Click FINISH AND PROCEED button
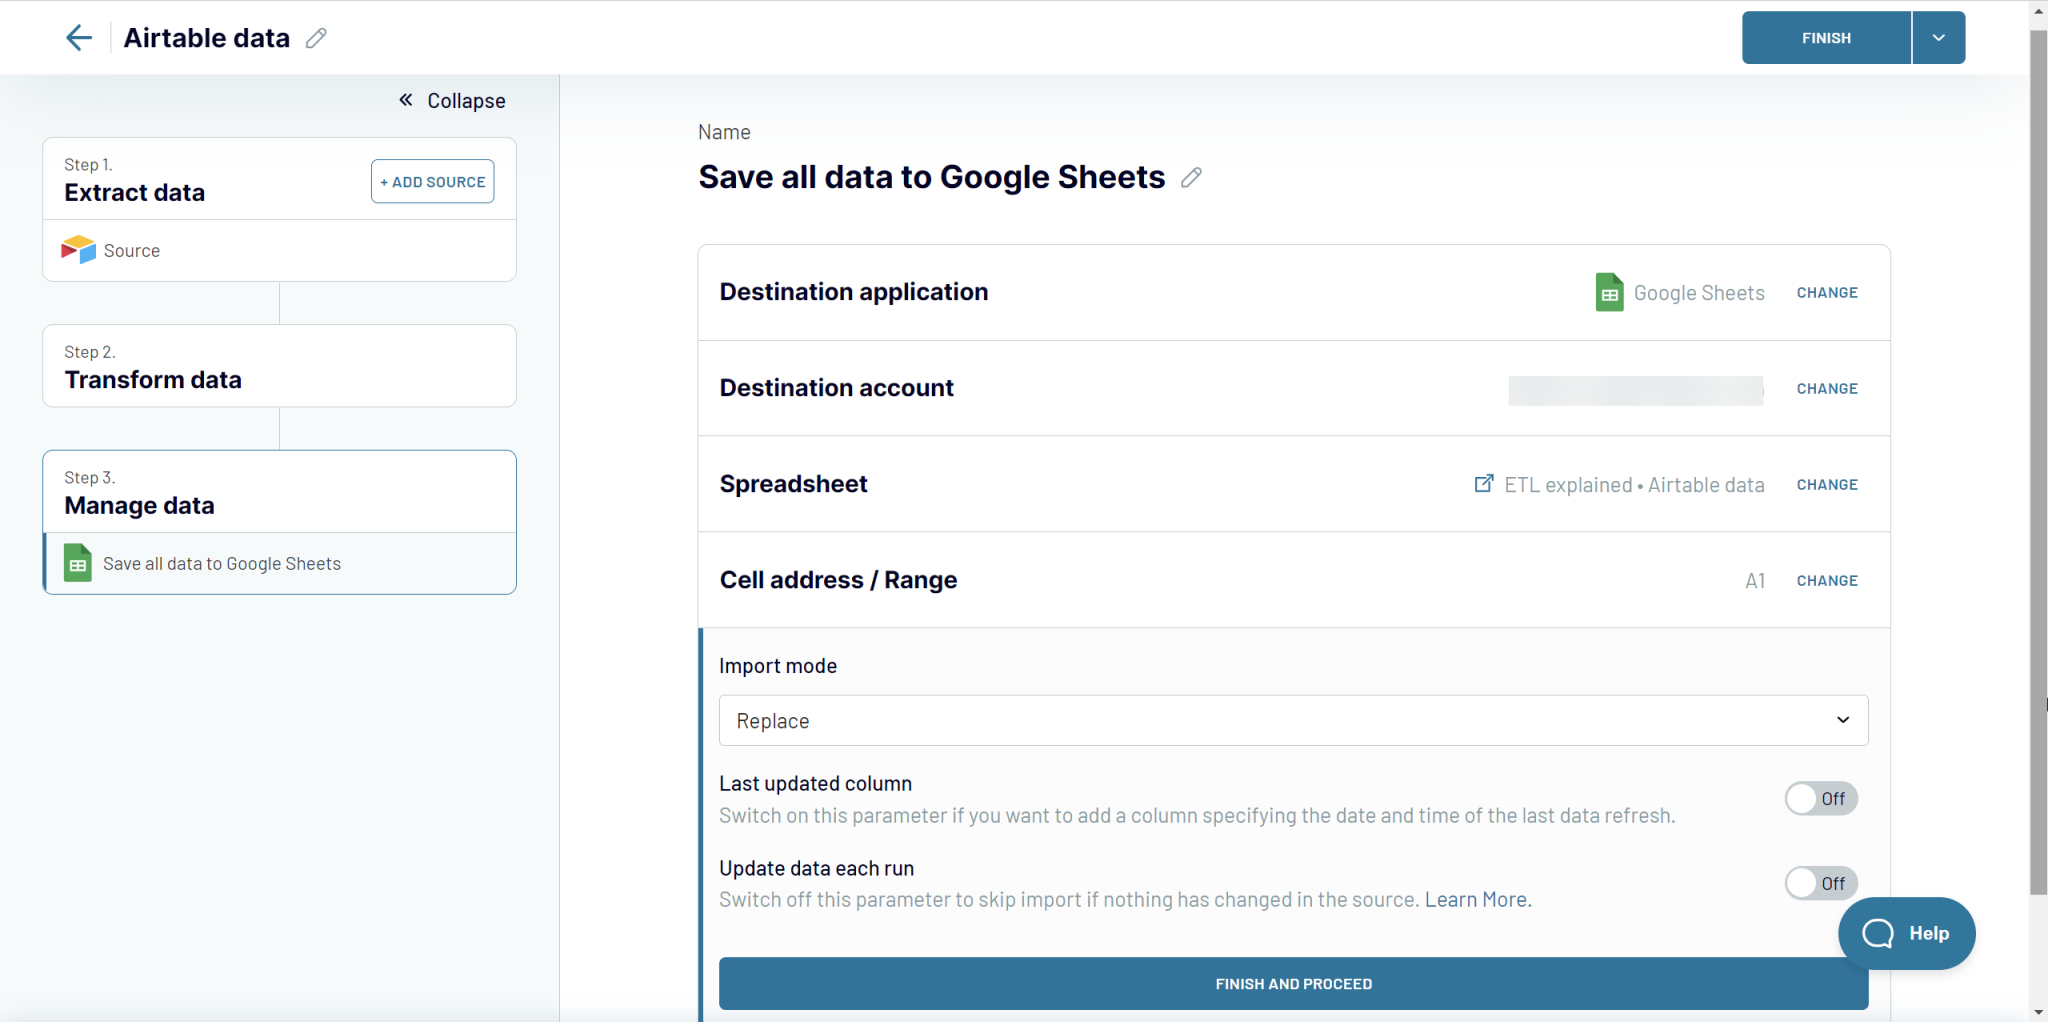This screenshot has width=2048, height=1022. (1293, 984)
